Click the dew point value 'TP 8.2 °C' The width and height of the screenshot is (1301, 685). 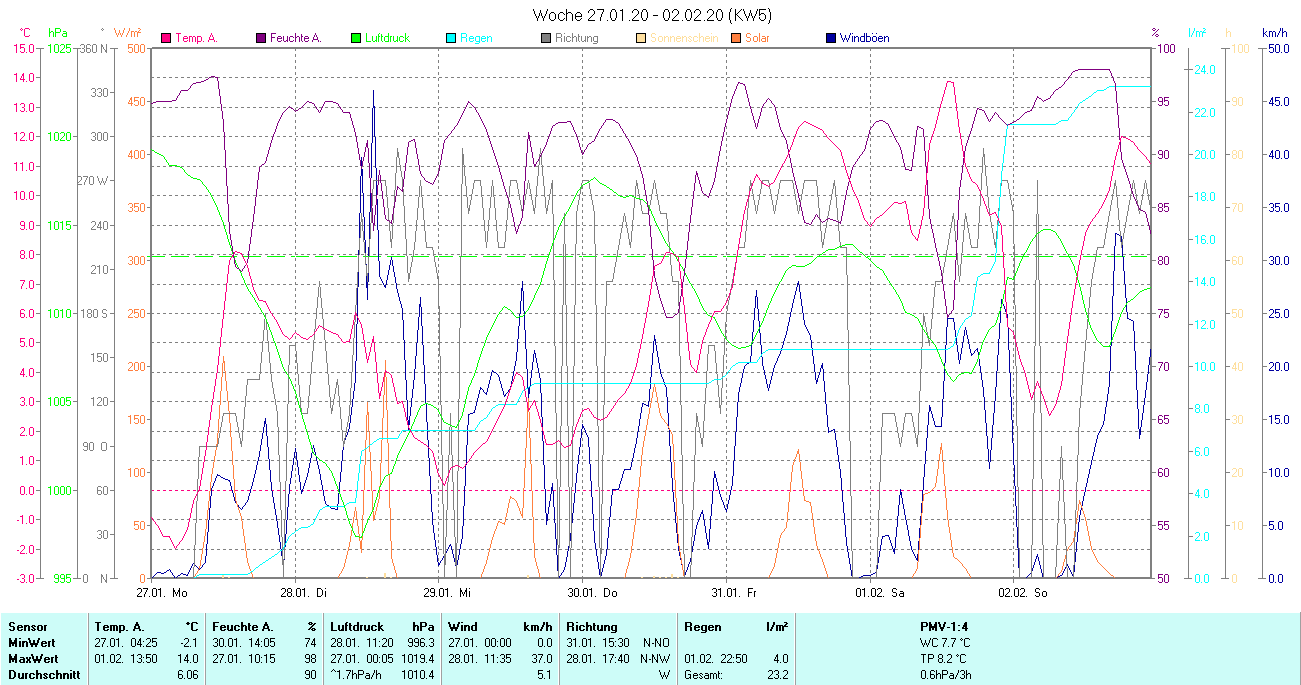click(x=945, y=659)
